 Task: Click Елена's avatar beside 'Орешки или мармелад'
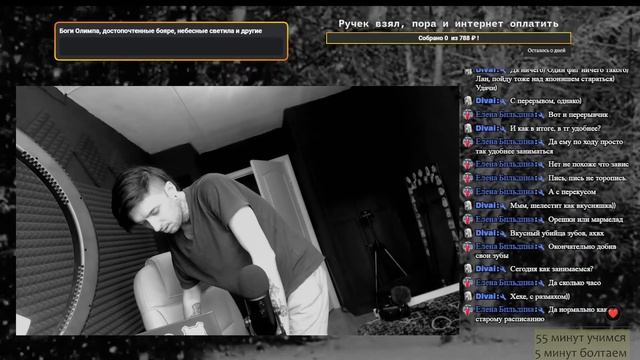468,220
